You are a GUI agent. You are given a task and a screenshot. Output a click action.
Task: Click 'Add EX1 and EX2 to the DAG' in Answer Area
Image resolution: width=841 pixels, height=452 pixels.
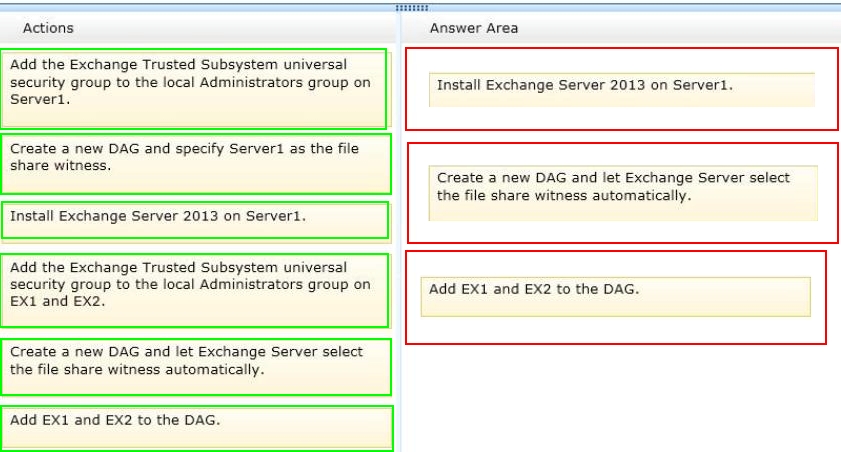(x=616, y=297)
